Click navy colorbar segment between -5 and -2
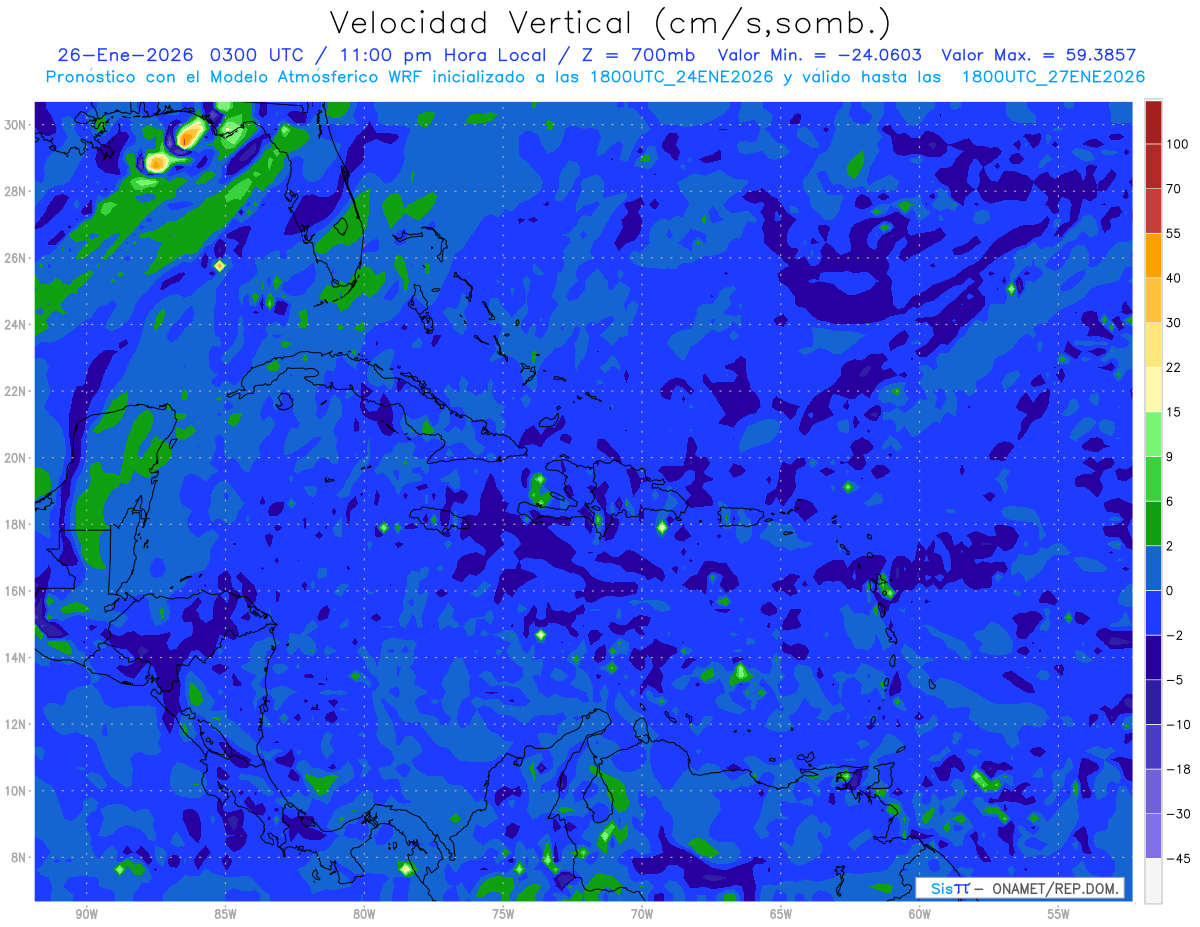The image size is (1200, 927). 1153,657
